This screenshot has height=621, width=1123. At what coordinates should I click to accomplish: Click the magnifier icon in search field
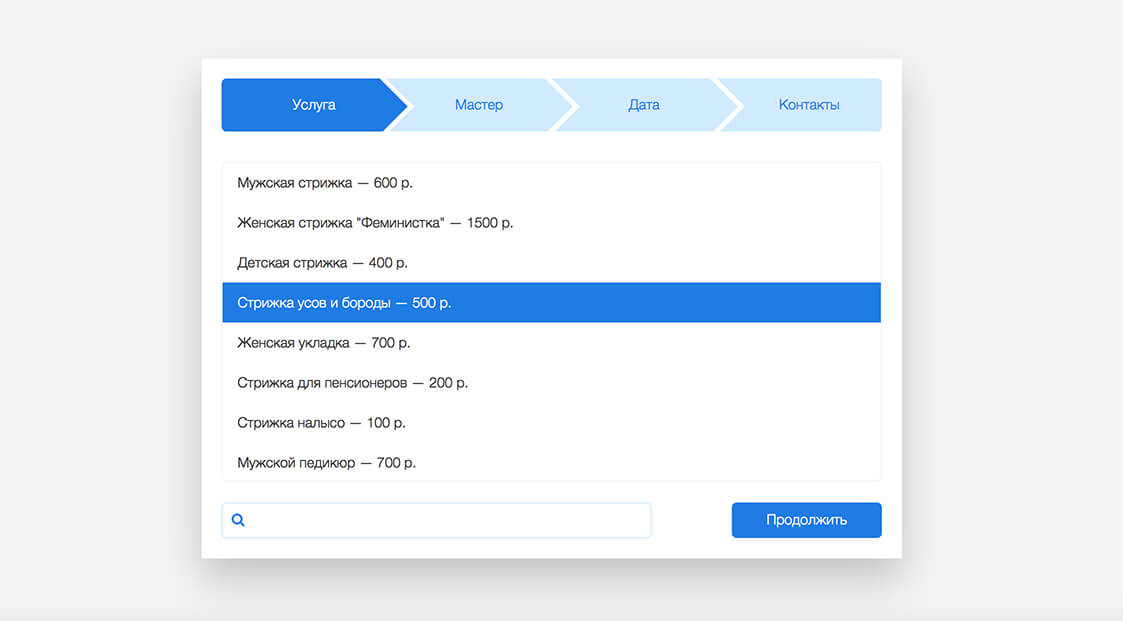click(238, 520)
